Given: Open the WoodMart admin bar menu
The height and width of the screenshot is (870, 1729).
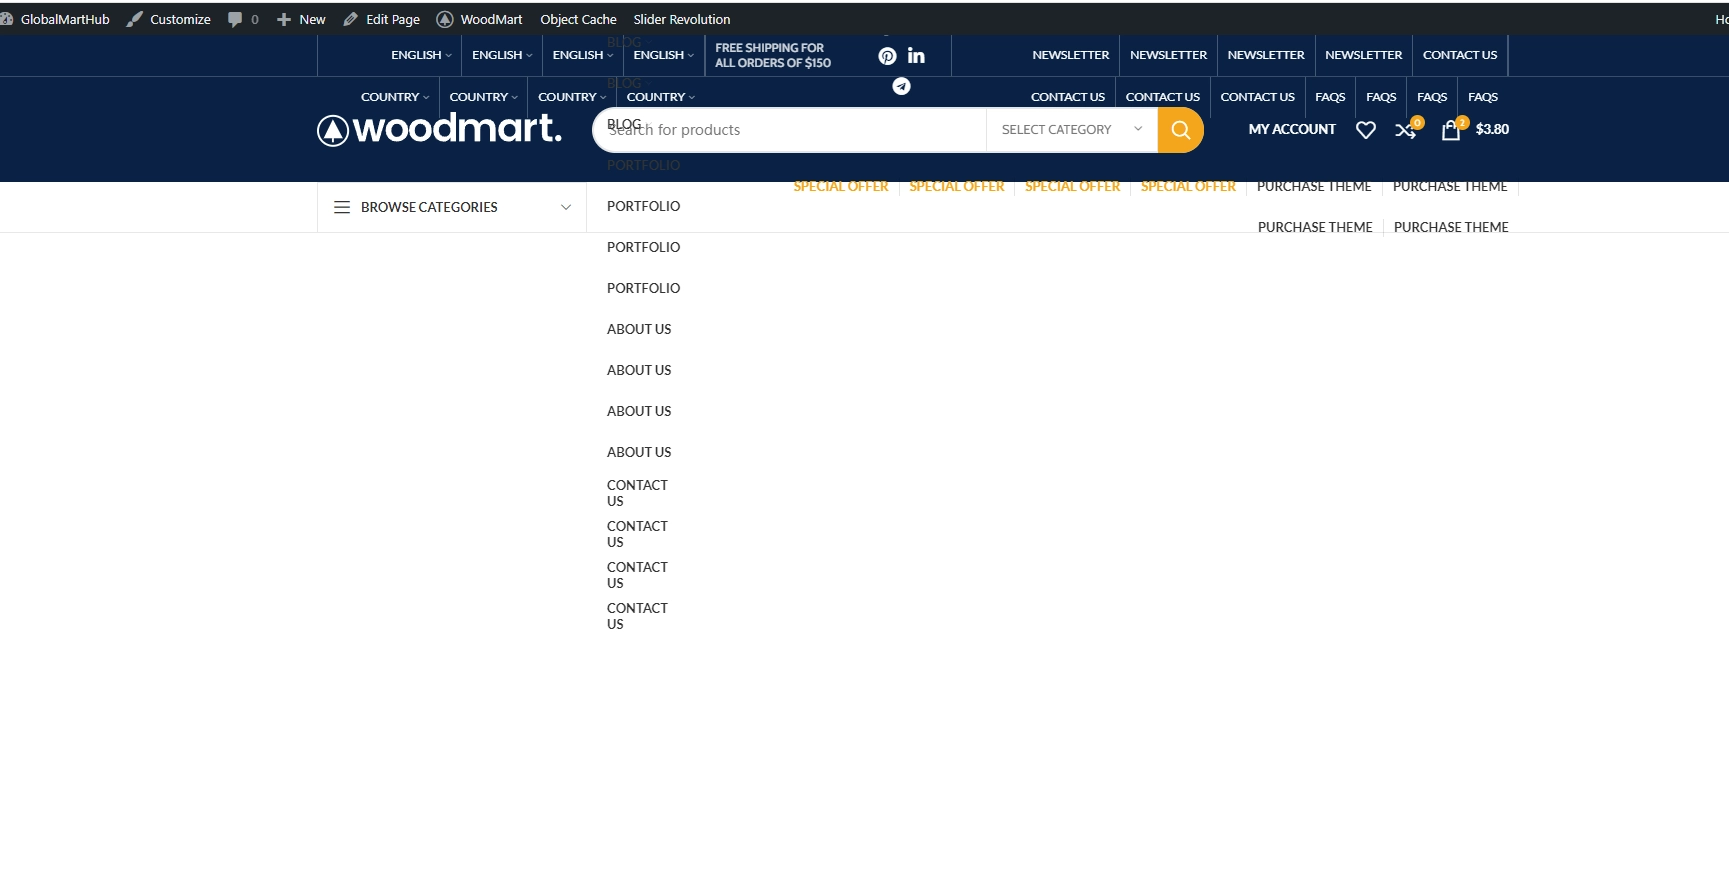Looking at the screenshot, I should [x=479, y=19].
